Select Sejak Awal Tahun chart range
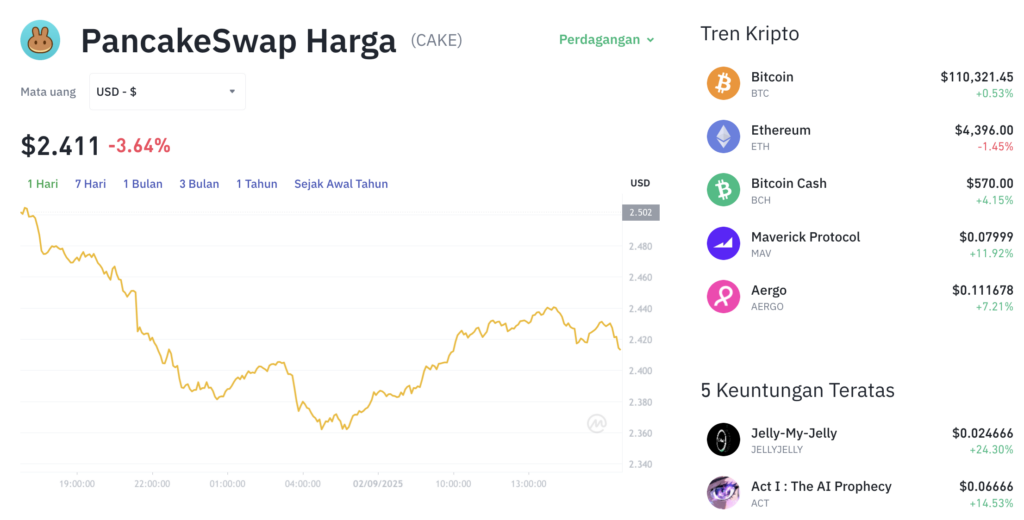Screen dimensions: 1024x520 [x=341, y=184]
